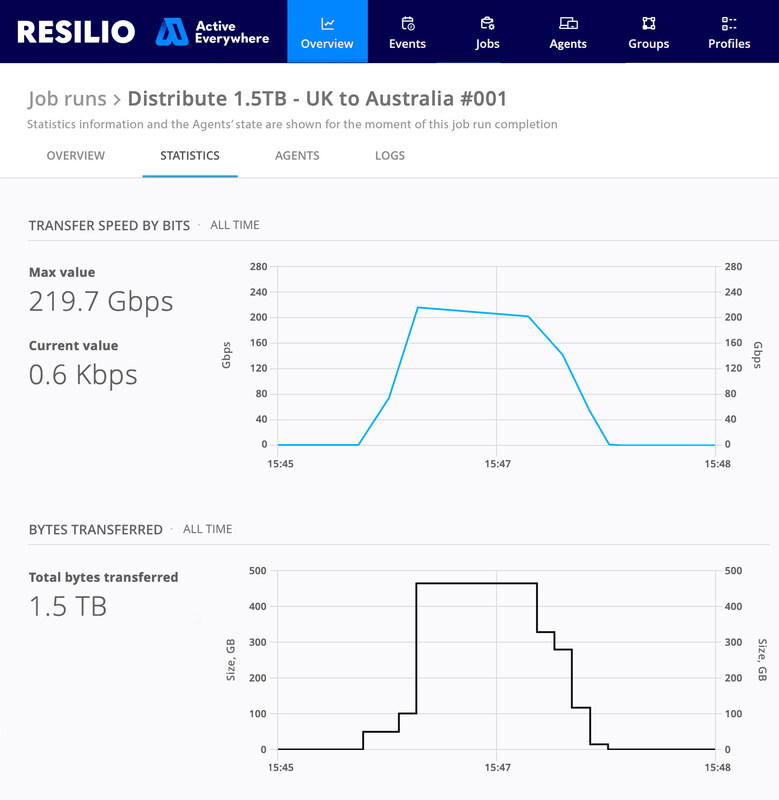Click the 15:47 marker on bytes chart
Screen dimensions: 779x800
click(497, 768)
